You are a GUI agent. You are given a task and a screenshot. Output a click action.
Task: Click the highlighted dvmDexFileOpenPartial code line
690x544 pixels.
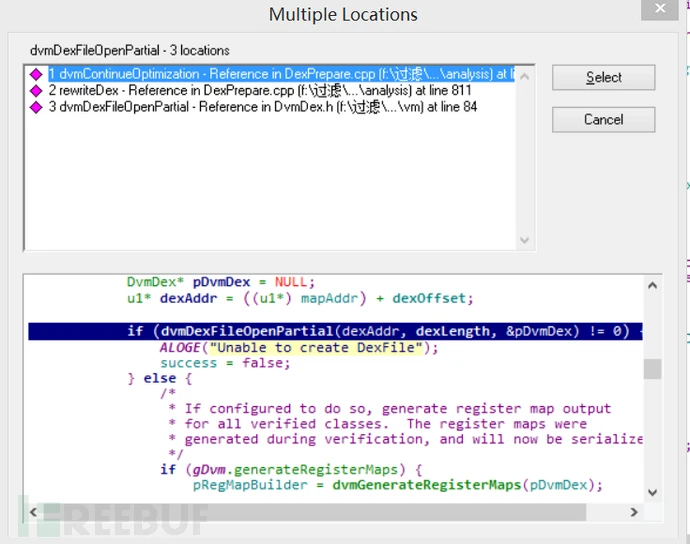click(x=335, y=331)
